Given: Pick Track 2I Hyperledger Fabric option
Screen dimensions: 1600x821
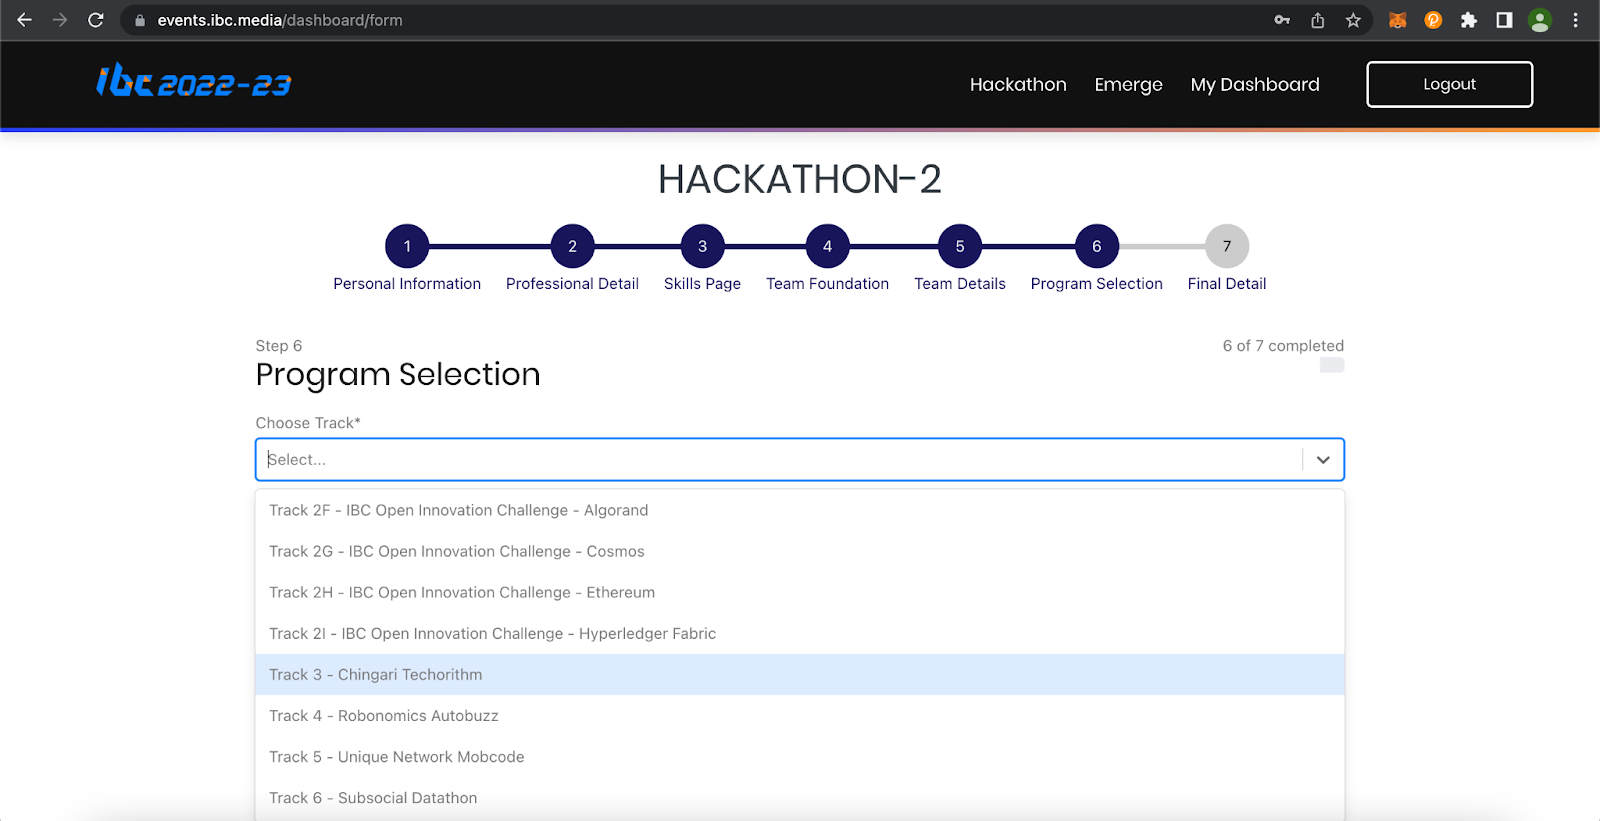Looking at the screenshot, I should click(x=800, y=633).
